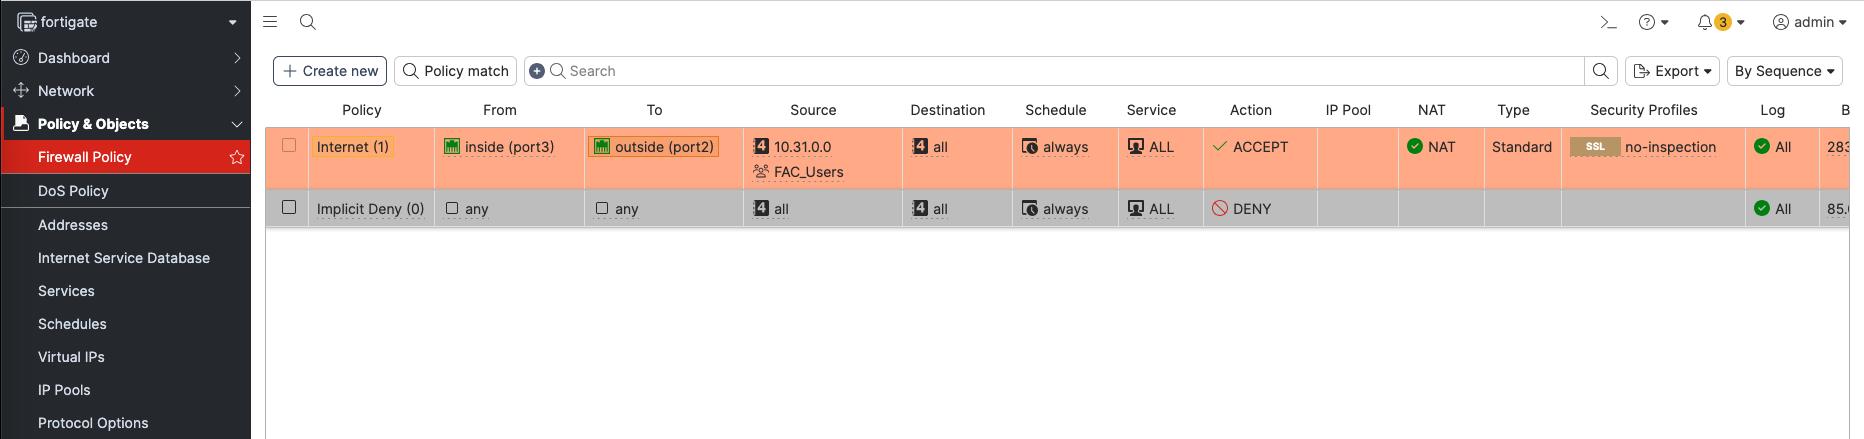The height and width of the screenshot is (439, 1864).
Task: Tick the Implicit Deny row checkbox
Action: pyautogui.click(x=289, y=207)
